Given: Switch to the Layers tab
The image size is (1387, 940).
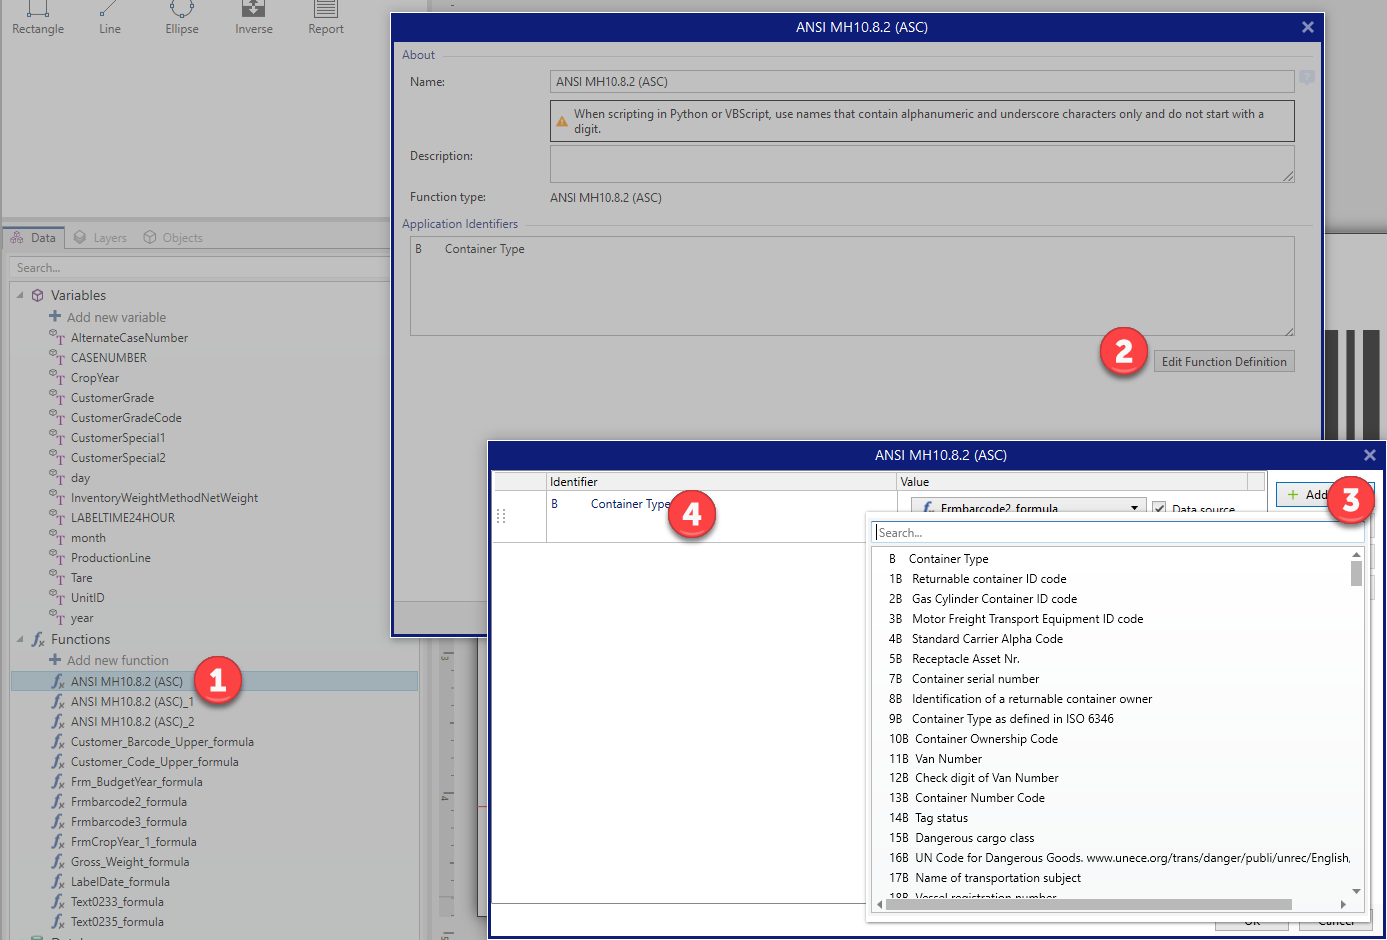Looking at the screenshot, I should [100, 238].
